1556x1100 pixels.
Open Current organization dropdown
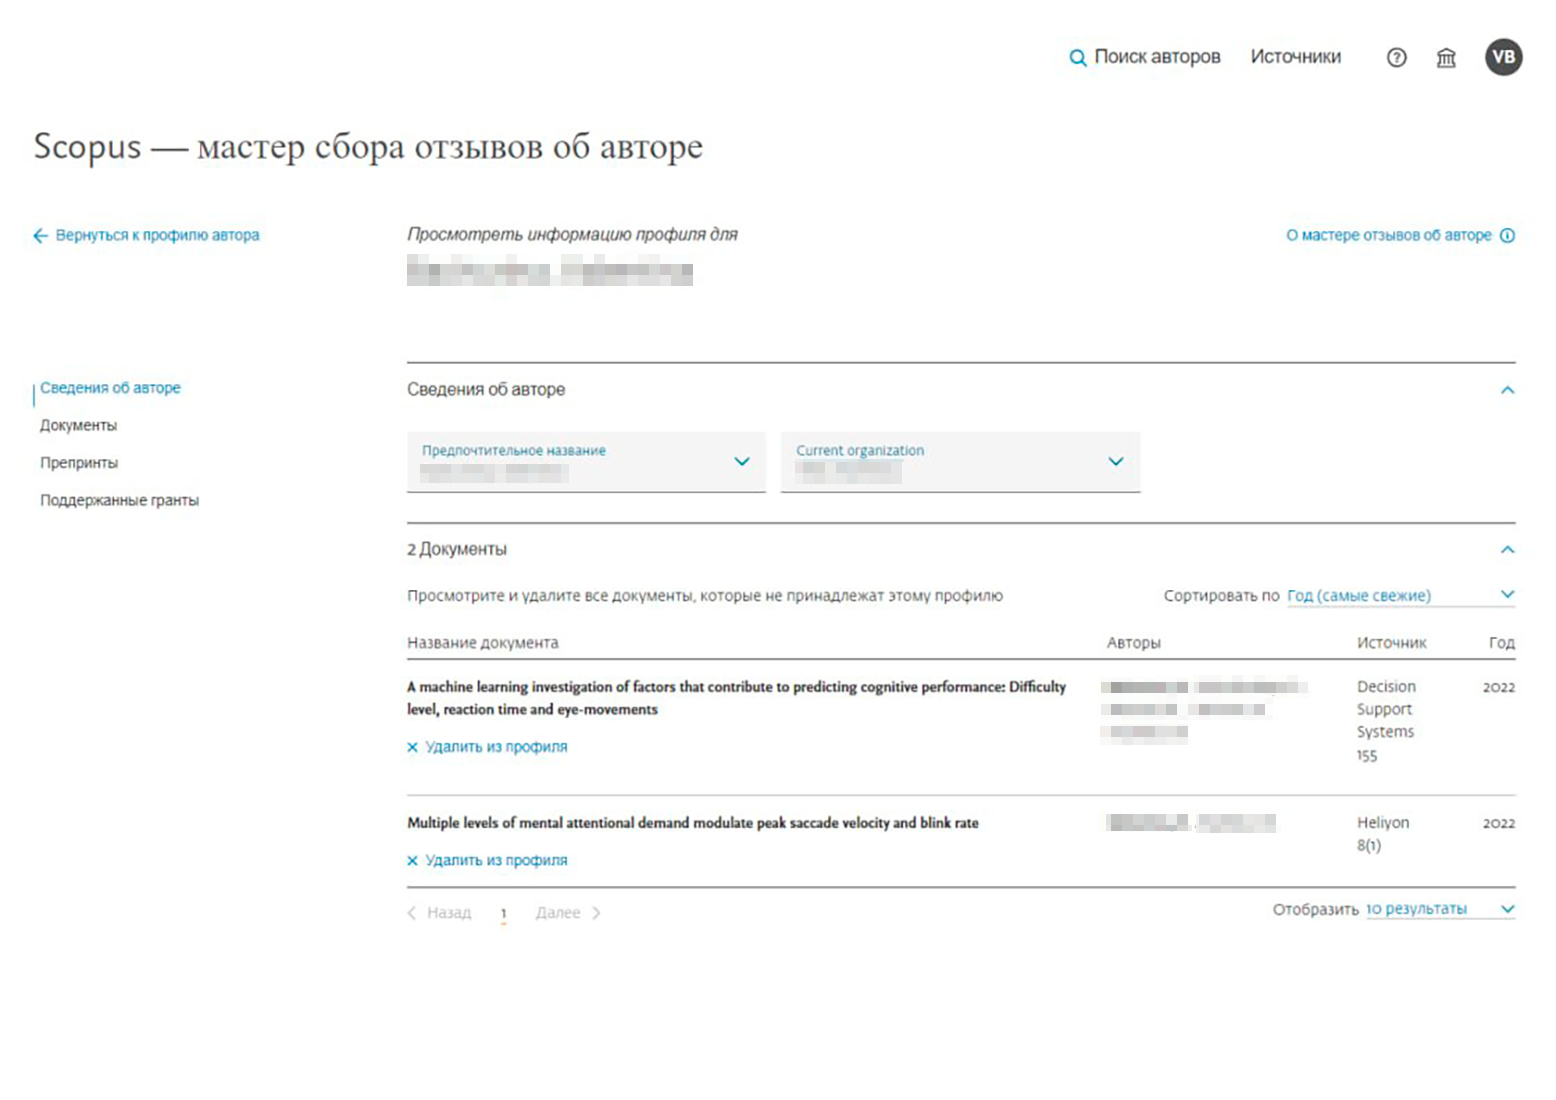[x=960, y=462]
